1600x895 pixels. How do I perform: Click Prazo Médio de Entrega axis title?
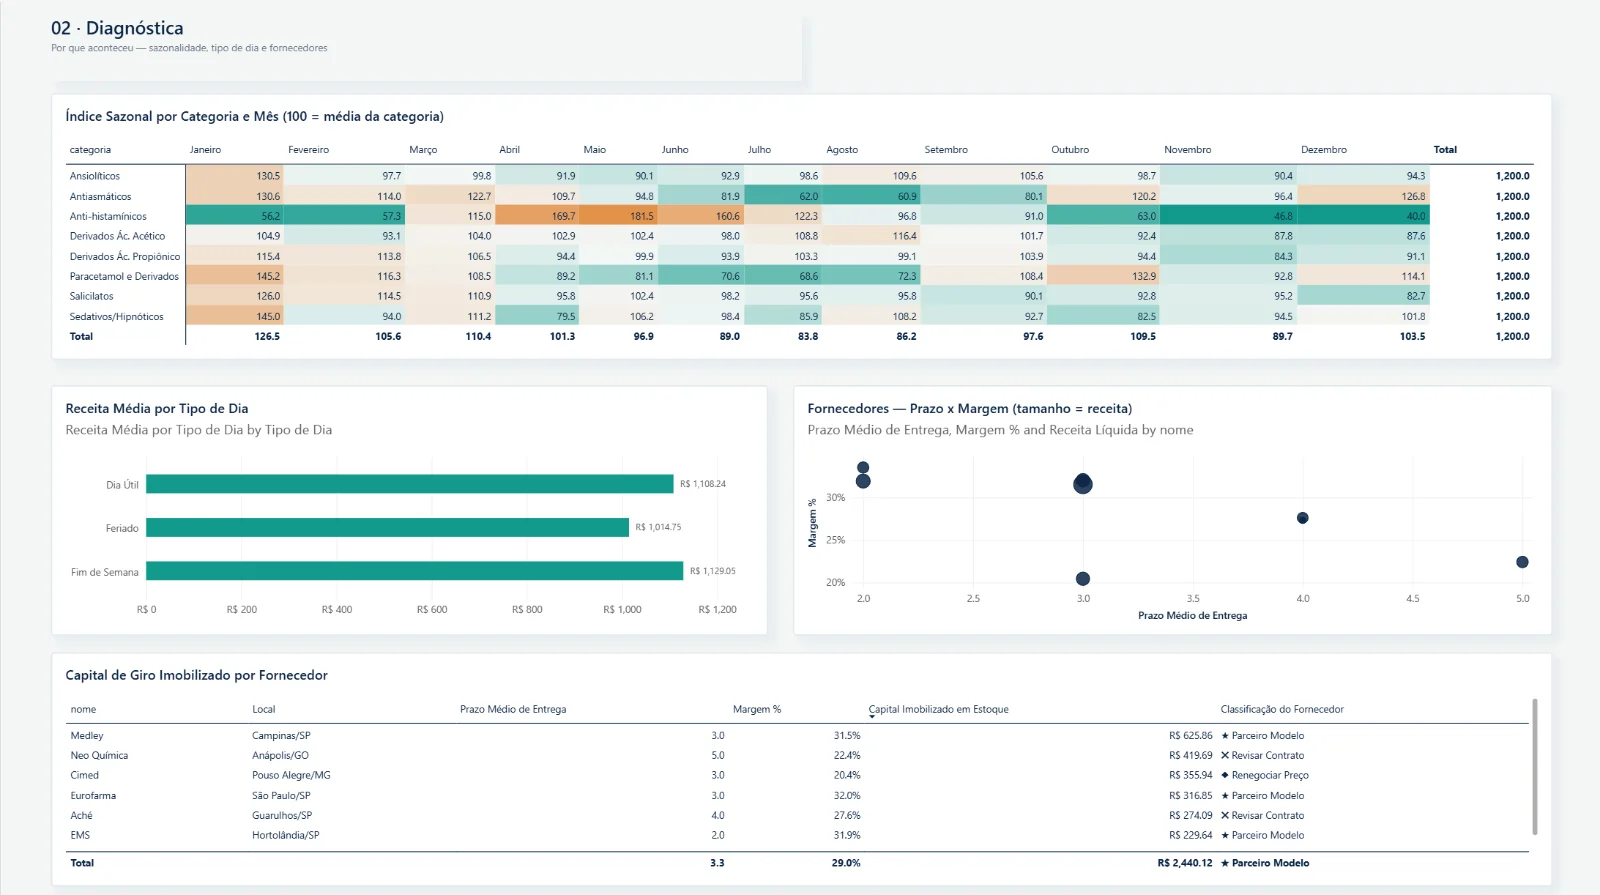pos(1192,616)
